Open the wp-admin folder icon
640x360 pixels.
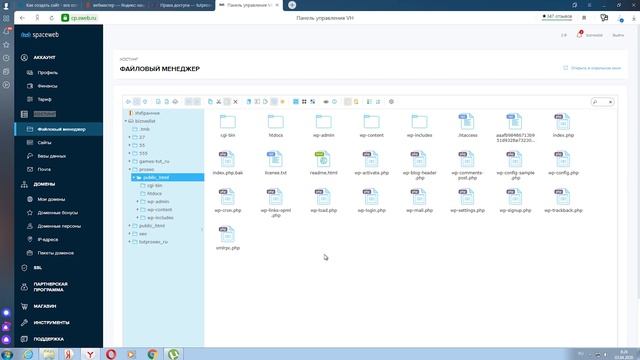pyautogui.click(x=324, y=122)
